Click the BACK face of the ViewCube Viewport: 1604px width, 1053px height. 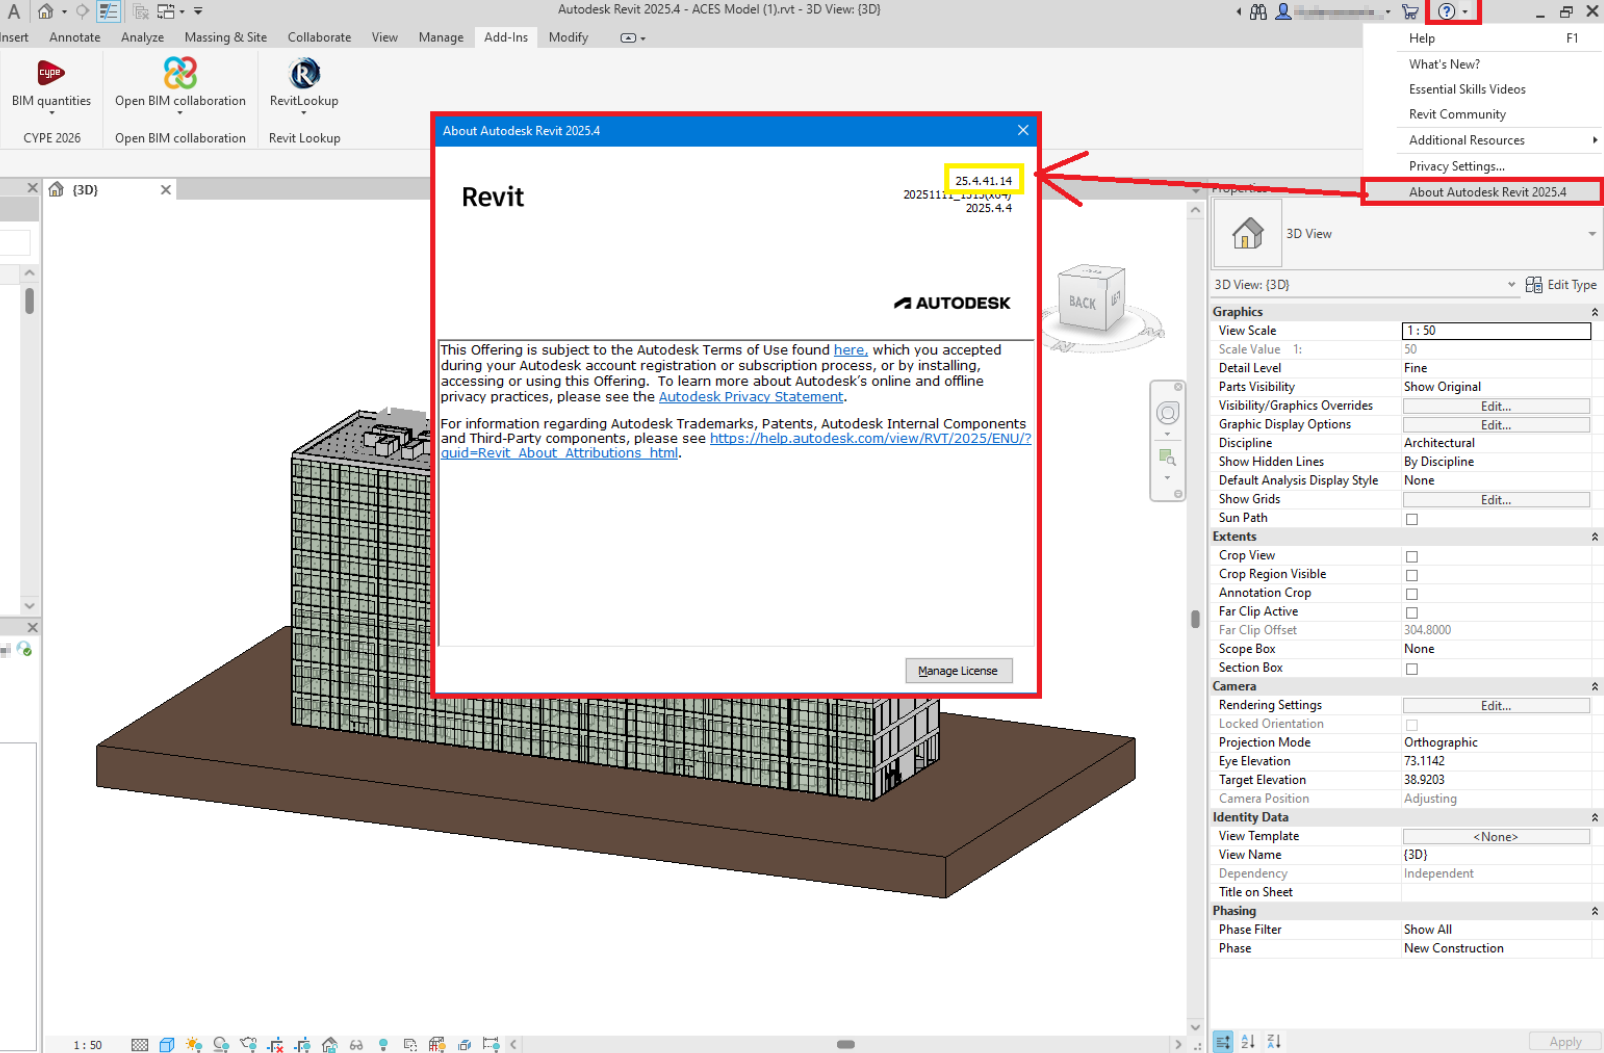pyautogui.click(x=1082, y=302)
